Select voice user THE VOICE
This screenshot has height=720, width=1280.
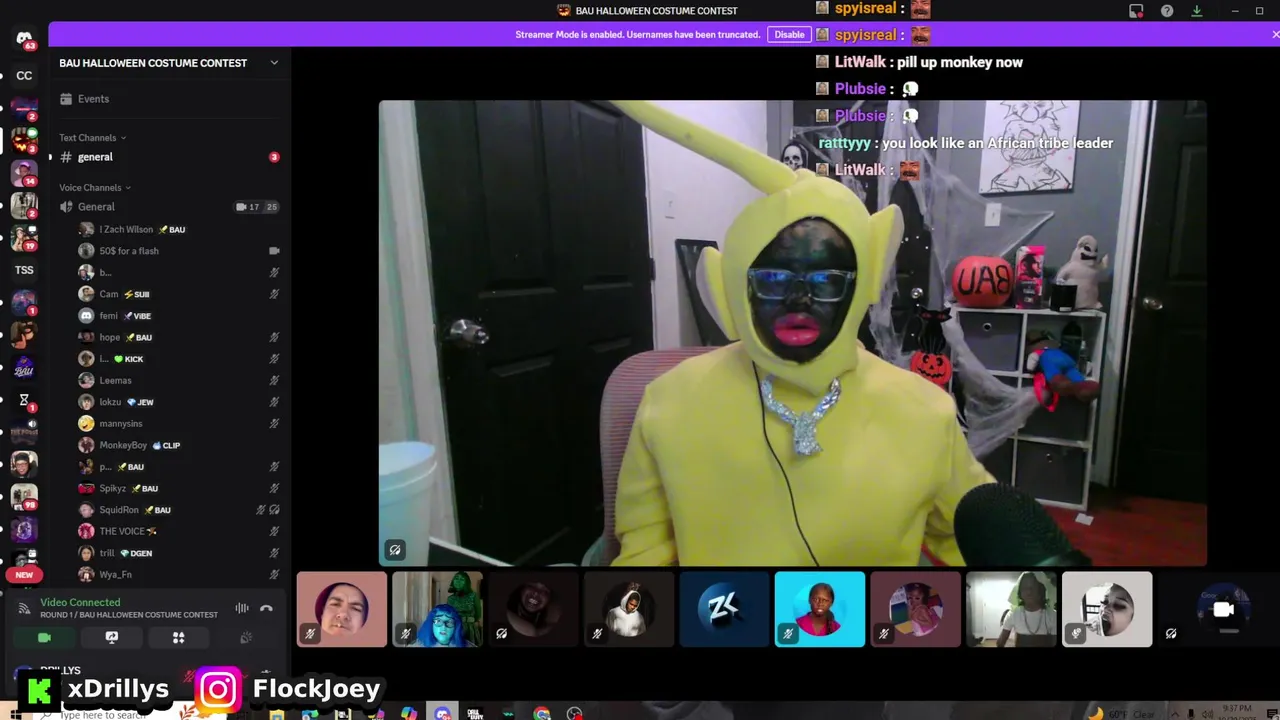[180, 531]
